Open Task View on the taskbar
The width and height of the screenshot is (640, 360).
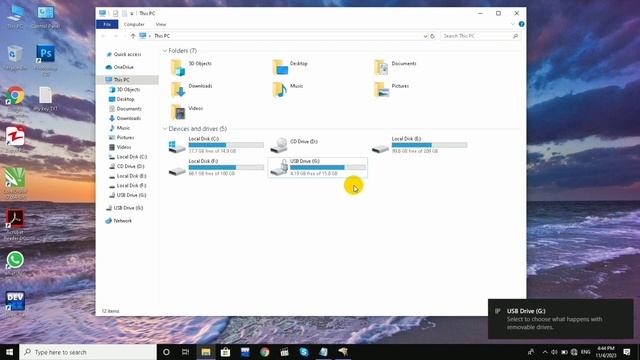(186, 352)
